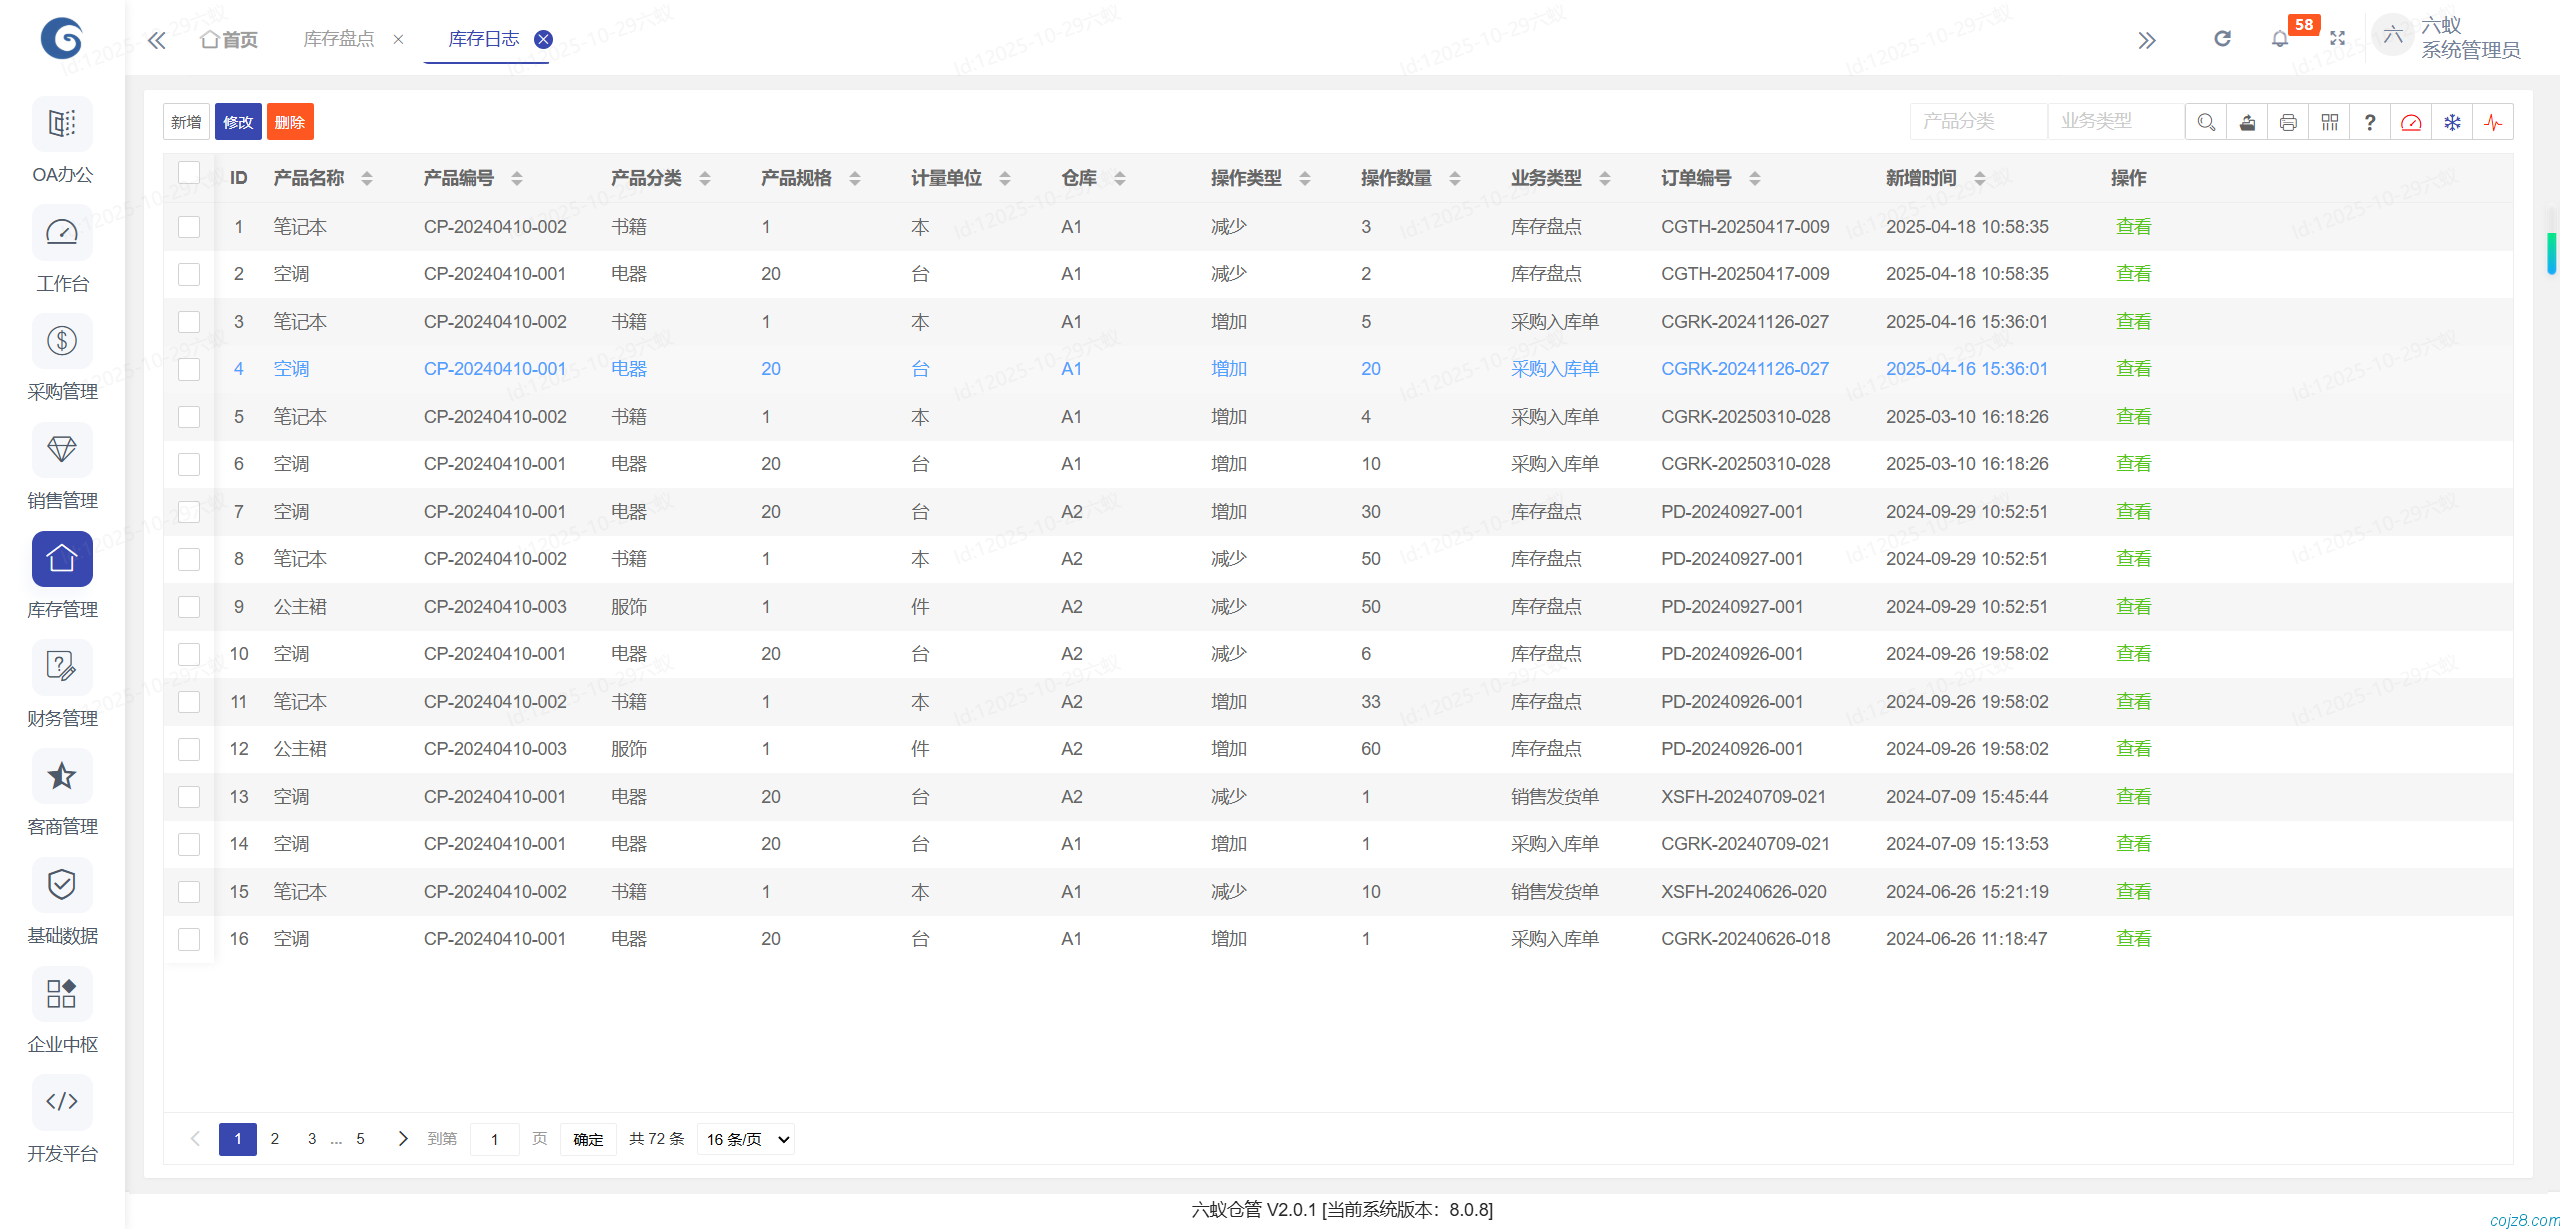Image resolution: width=2560 pixels, height=1229 pixels.
Task: Click the blue snowflake icon
Action: pos(2452,122)
